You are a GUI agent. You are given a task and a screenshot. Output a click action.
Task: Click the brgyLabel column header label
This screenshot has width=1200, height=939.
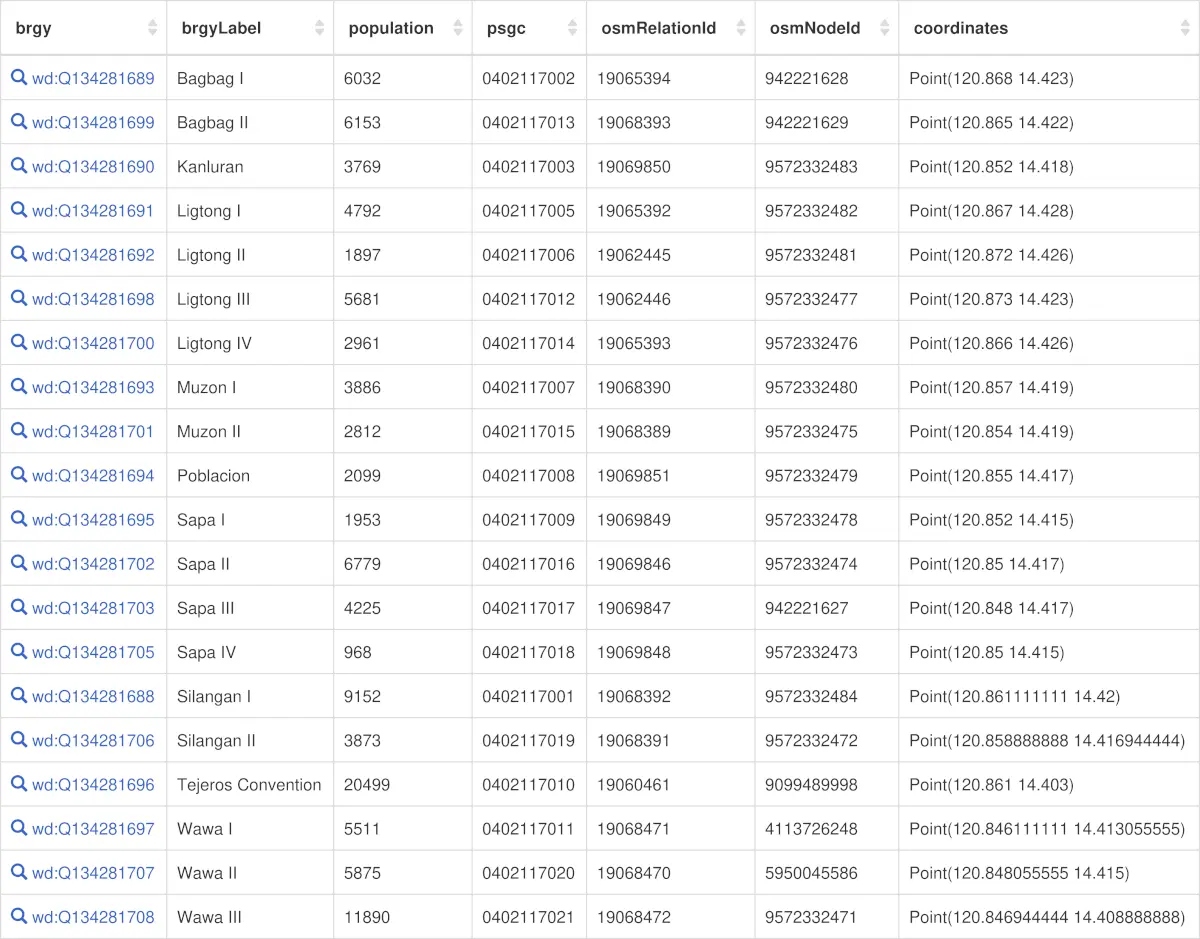coord(221,28)
